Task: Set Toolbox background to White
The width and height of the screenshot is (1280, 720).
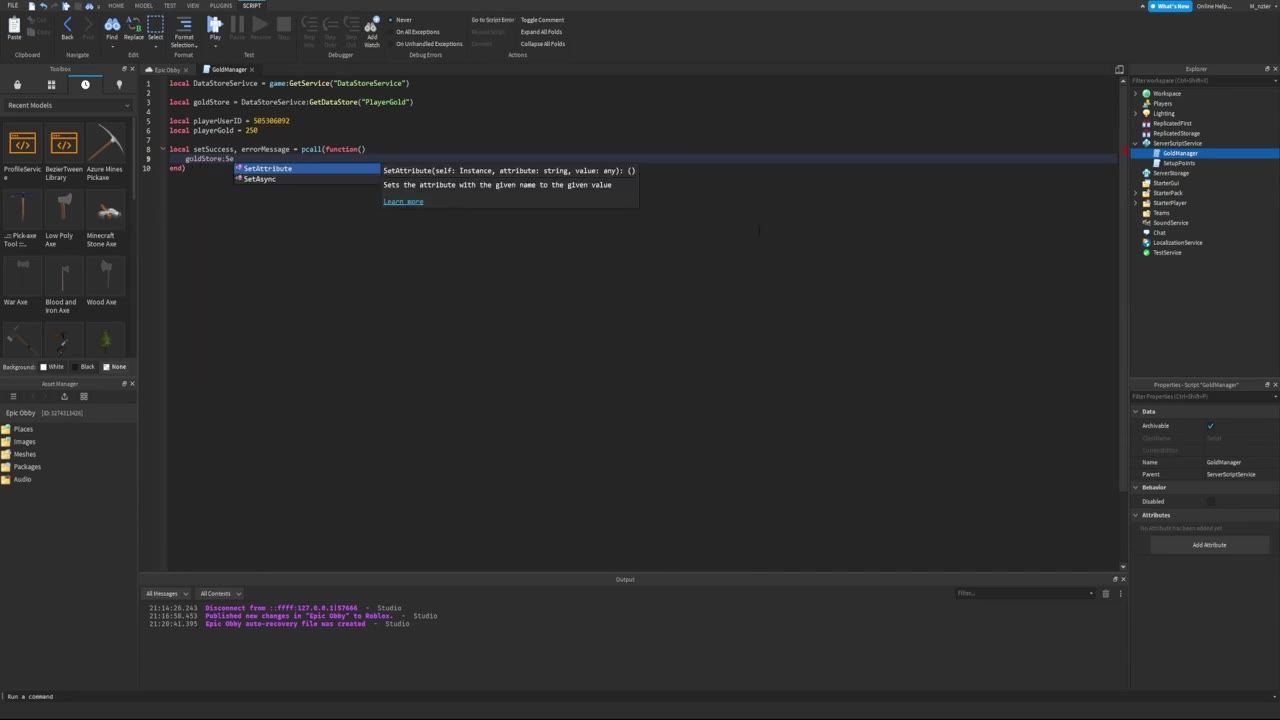Action: coord(51,367)
